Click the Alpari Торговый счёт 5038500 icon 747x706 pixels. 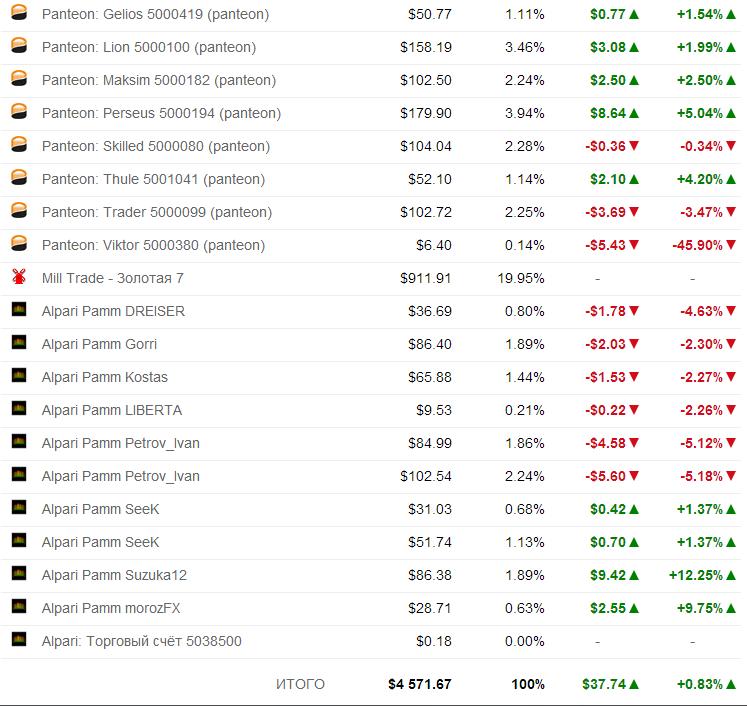point(18,640)
